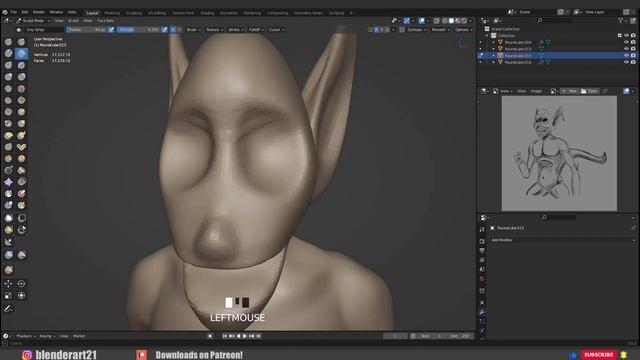This screenshot has height=360, width=640.
Task: Hide Roundcube.016 with its eye icon
Action: [x=627, y=62]
